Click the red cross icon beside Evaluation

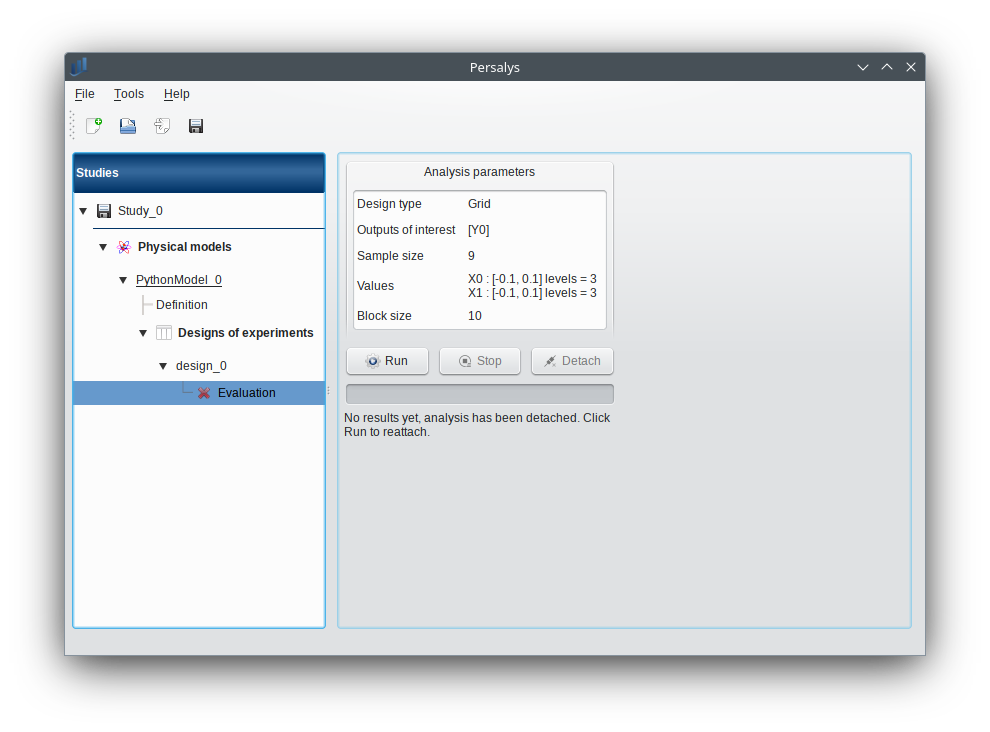204,393
